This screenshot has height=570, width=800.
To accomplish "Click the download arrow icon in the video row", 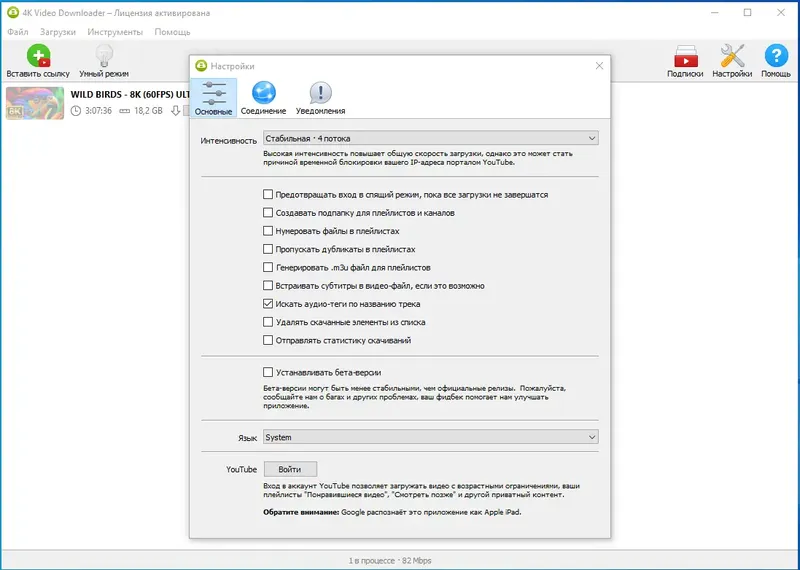I will 176,111.
